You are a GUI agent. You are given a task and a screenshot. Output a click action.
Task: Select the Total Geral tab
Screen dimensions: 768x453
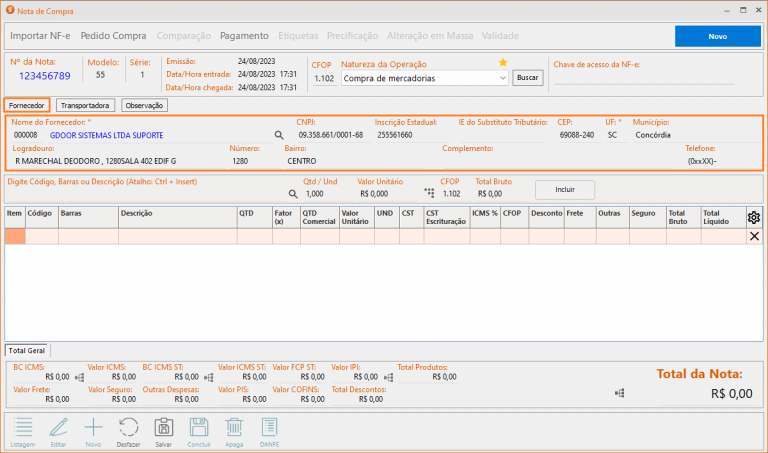[x=26, y=351]
